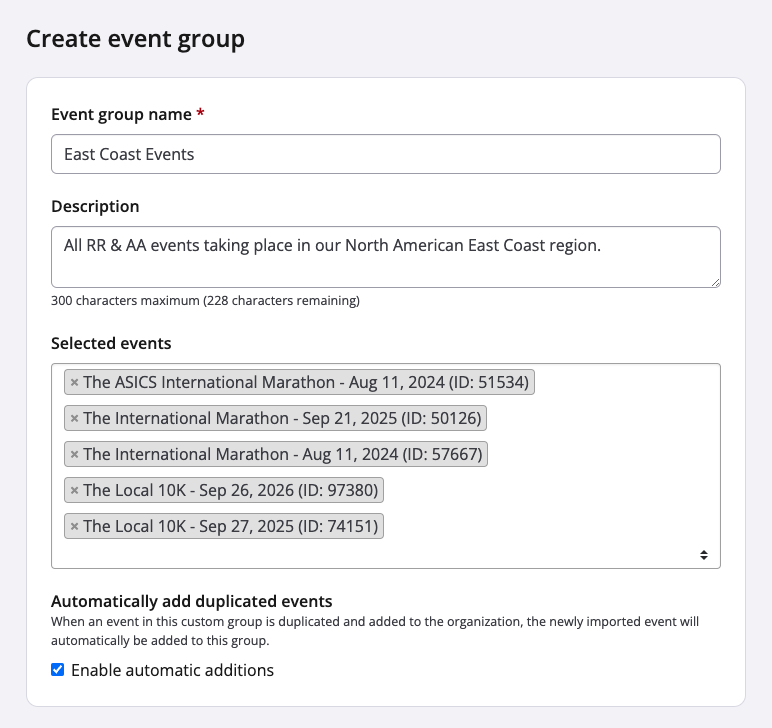This screenshot has width=772, height=728.
Task: Click The Local 10K Sep 27, 2025 label
Action: [x=232, y=526]
